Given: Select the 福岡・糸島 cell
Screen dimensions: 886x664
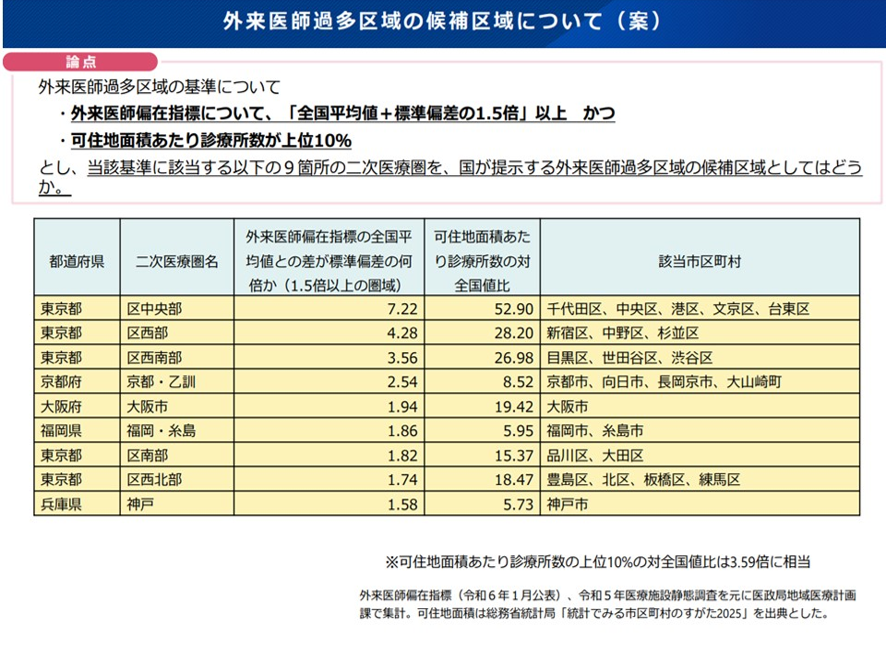Looking at the screenshot, I should [x=162, y=431].
